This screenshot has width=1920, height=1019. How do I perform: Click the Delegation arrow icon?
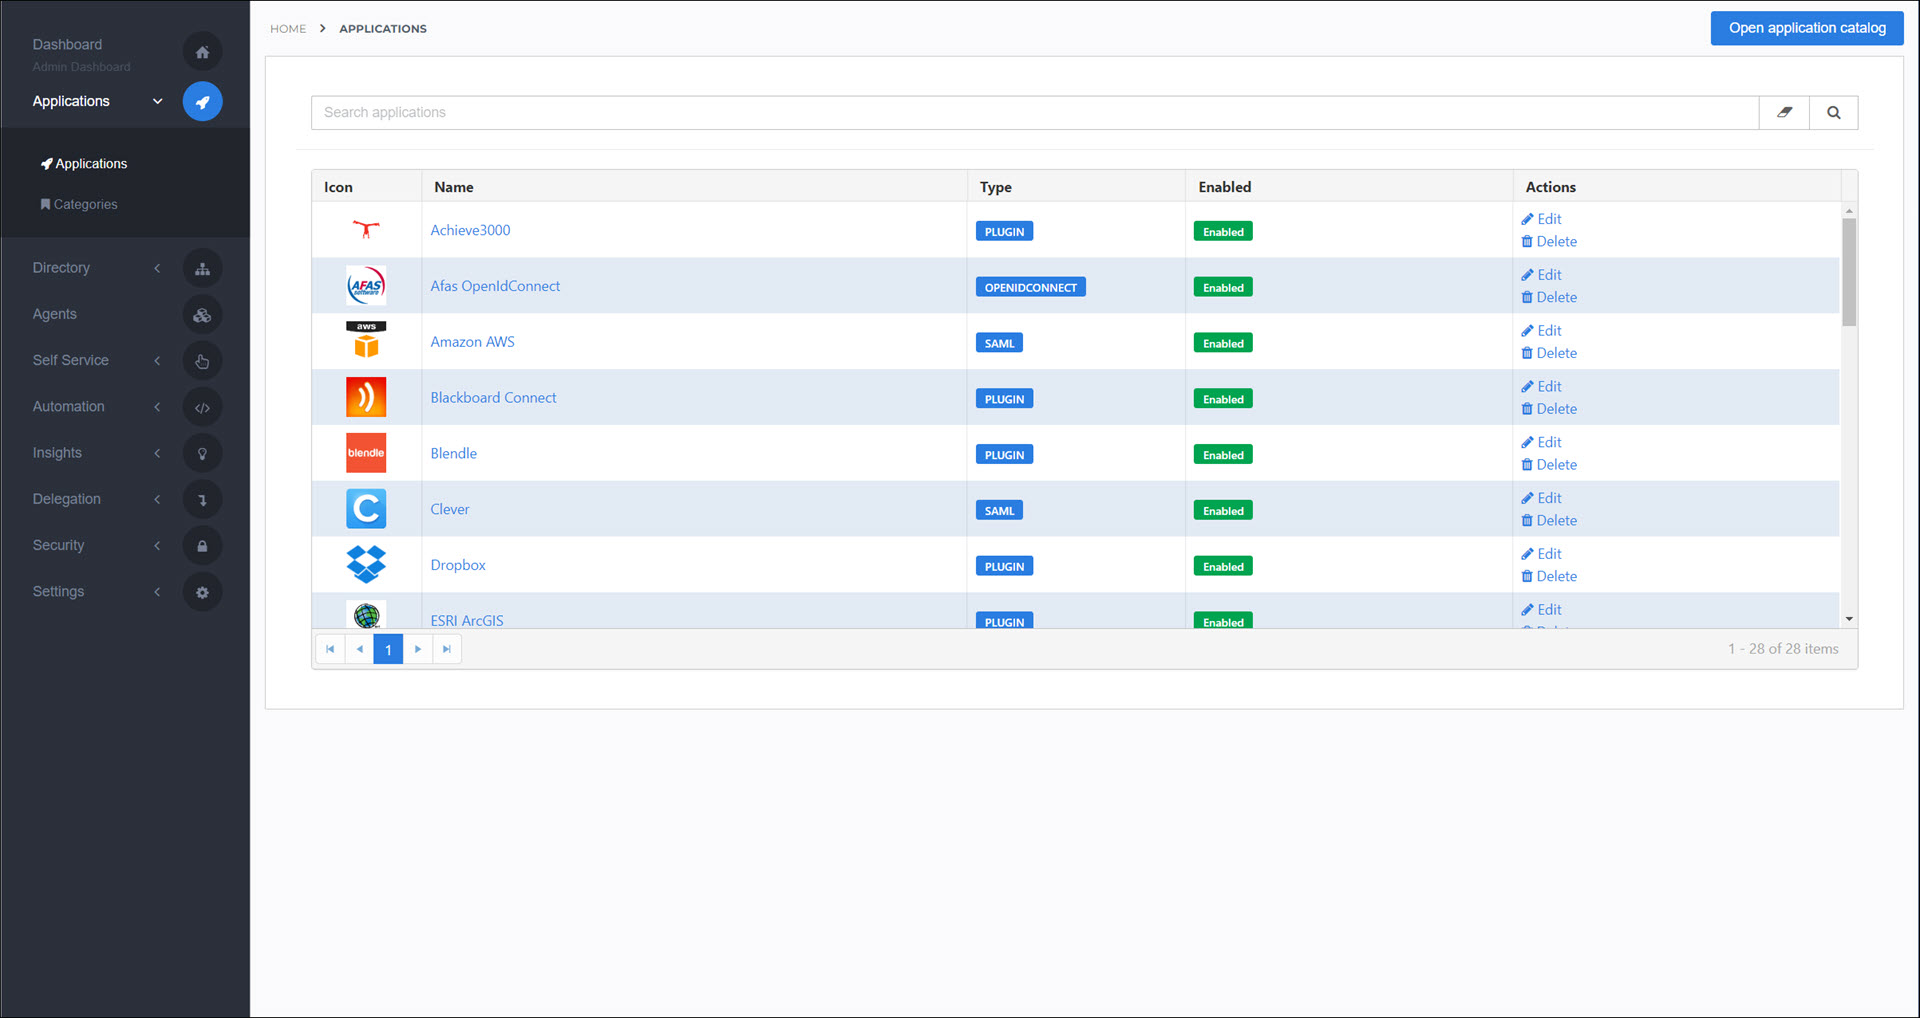coord(202,499)
